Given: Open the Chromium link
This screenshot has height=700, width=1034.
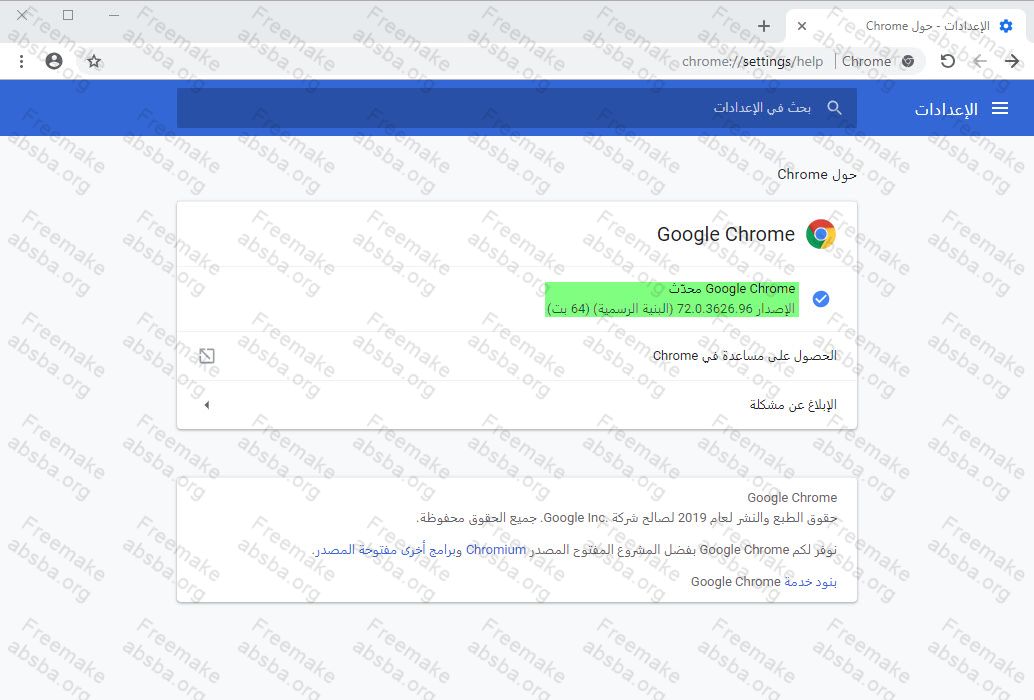Looking at the screenshot, I should pos(496,550).
